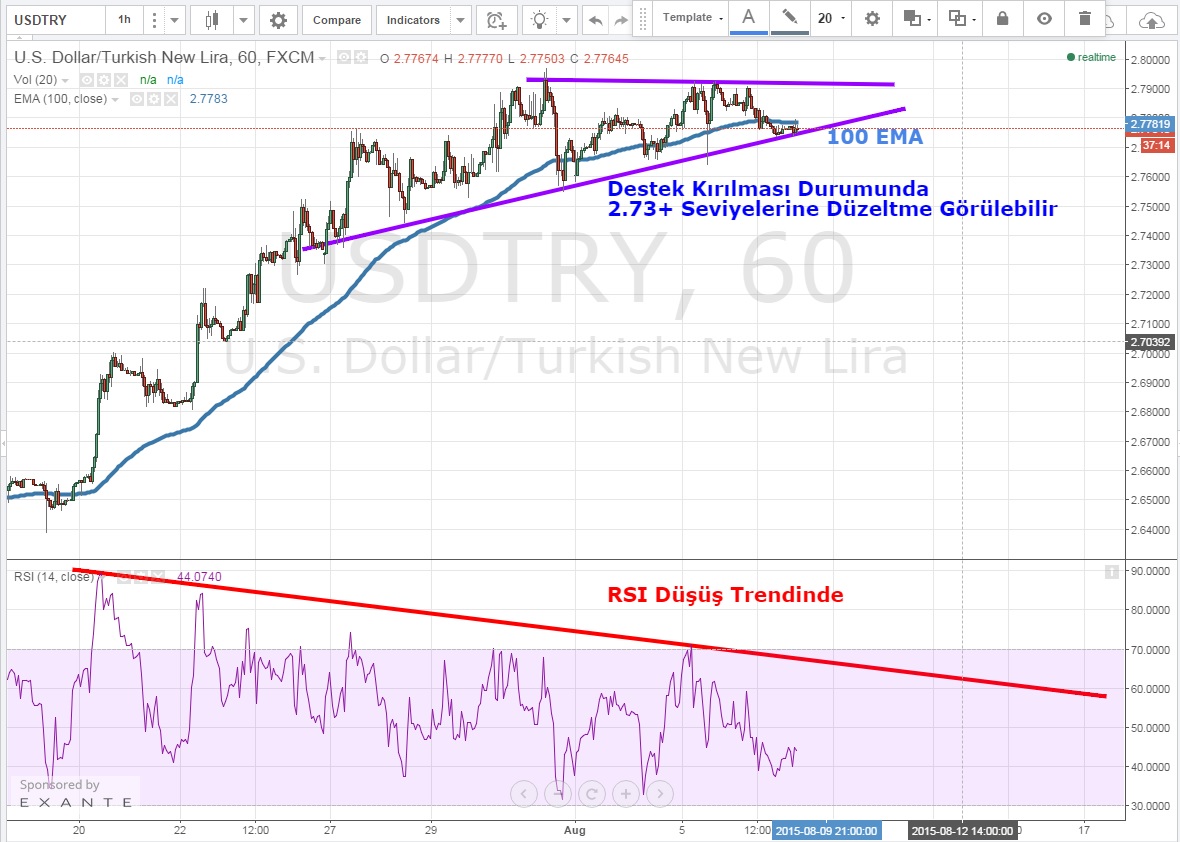Expand the candlestick chart style dropdown
The width and height of the screenshot is (1180, 842).
243,20
